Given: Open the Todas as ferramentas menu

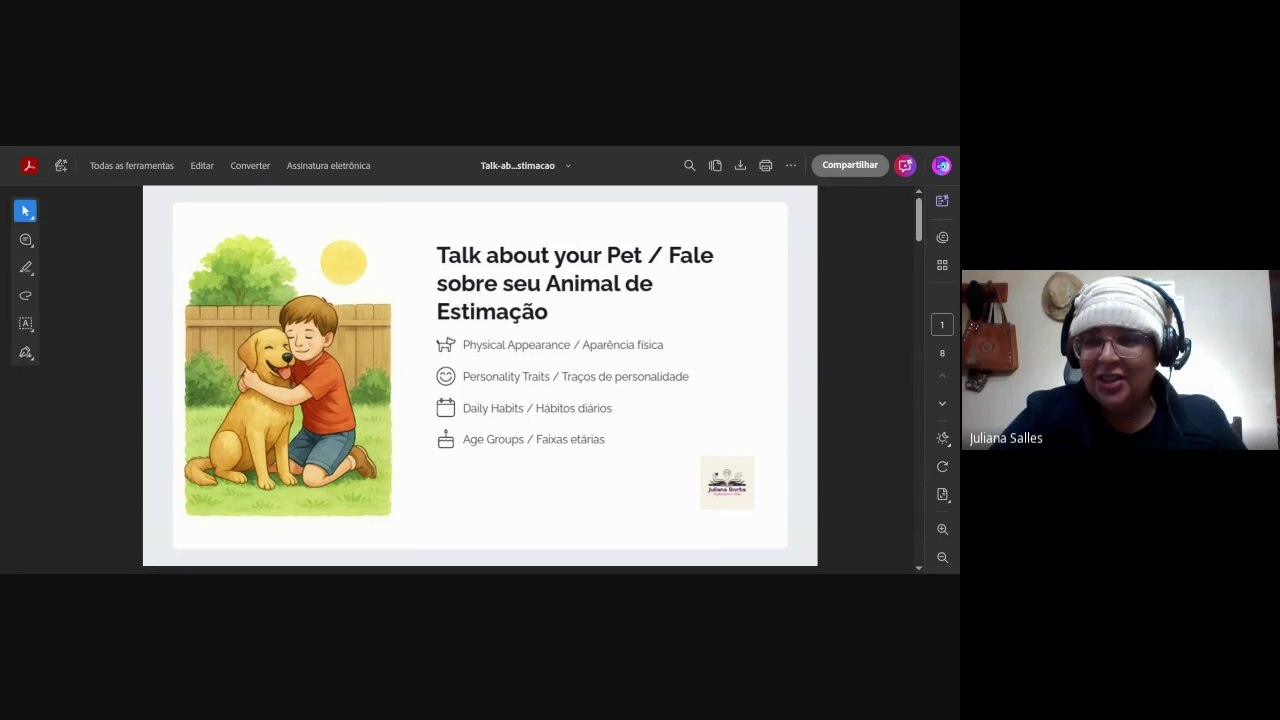Looking at the screenshot, I should click(x=132, y=166).
